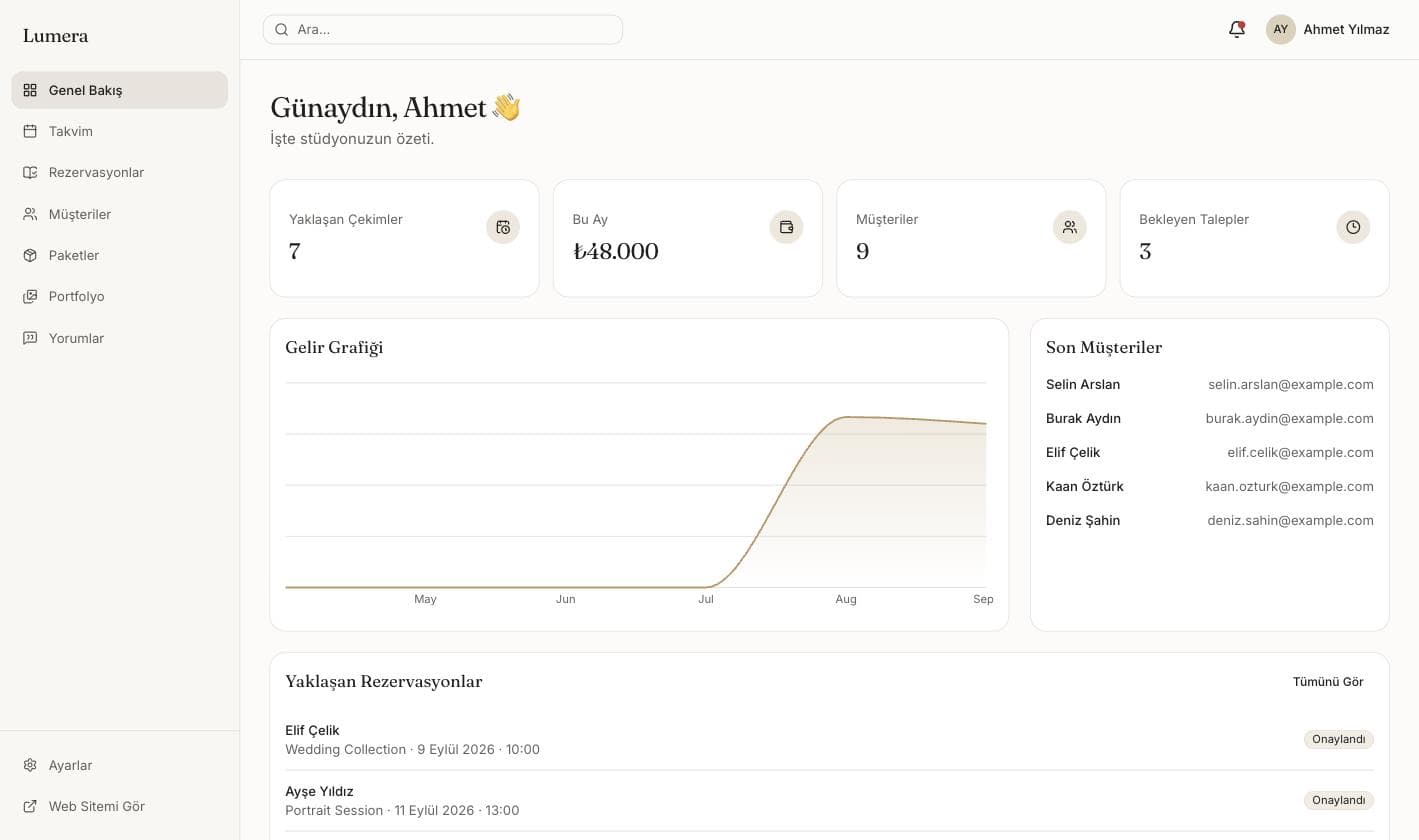The image size is (1419, 840).
Task: Click the Onaylandı badge for Ayşe Yıldız
Action: tap(1339, 800)
